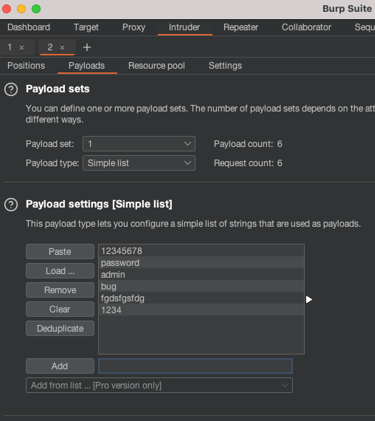The width and height of the screenshot is (375, 421).
Task: Select the 'fgdsfgsfdg' payload entry
Action: tap(202, 298)
